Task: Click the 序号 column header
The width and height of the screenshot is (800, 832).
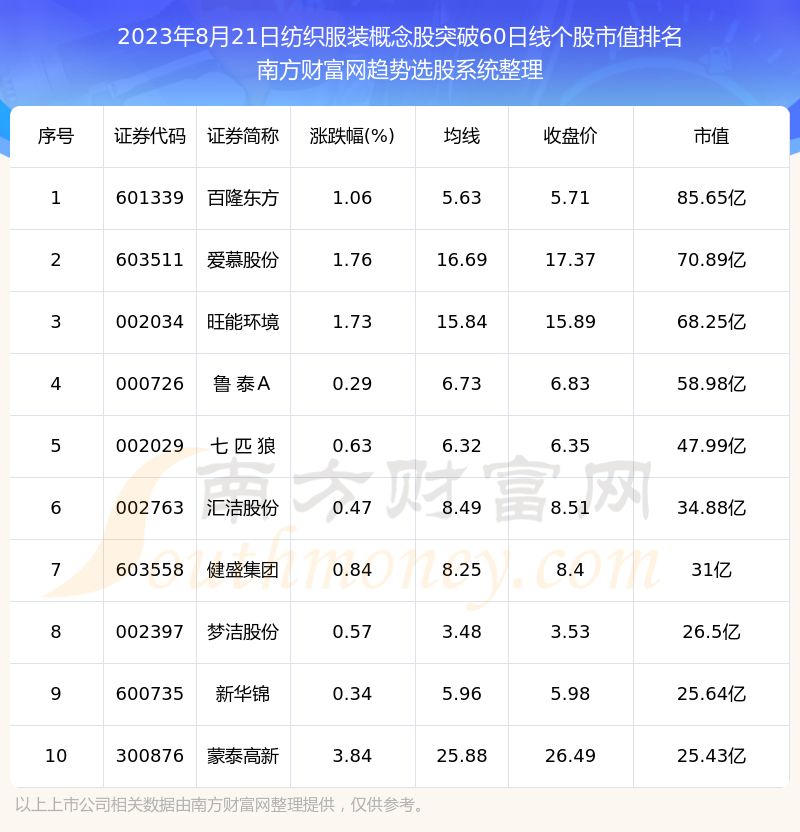Action: tap(56, 136)
